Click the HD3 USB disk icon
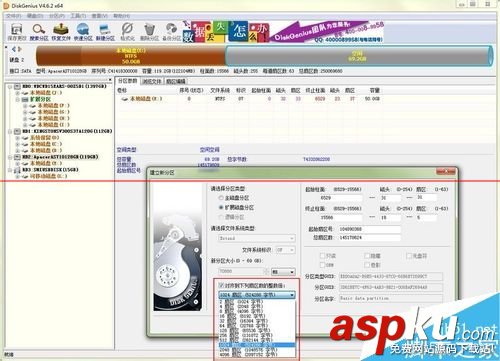Viewport: 500px width, 361px height. (x=17, y=170)
